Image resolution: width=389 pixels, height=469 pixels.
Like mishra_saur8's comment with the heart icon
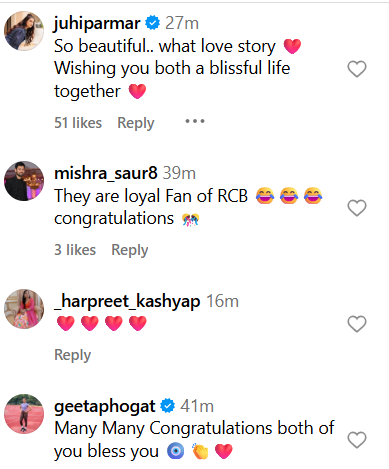point(357,208)
